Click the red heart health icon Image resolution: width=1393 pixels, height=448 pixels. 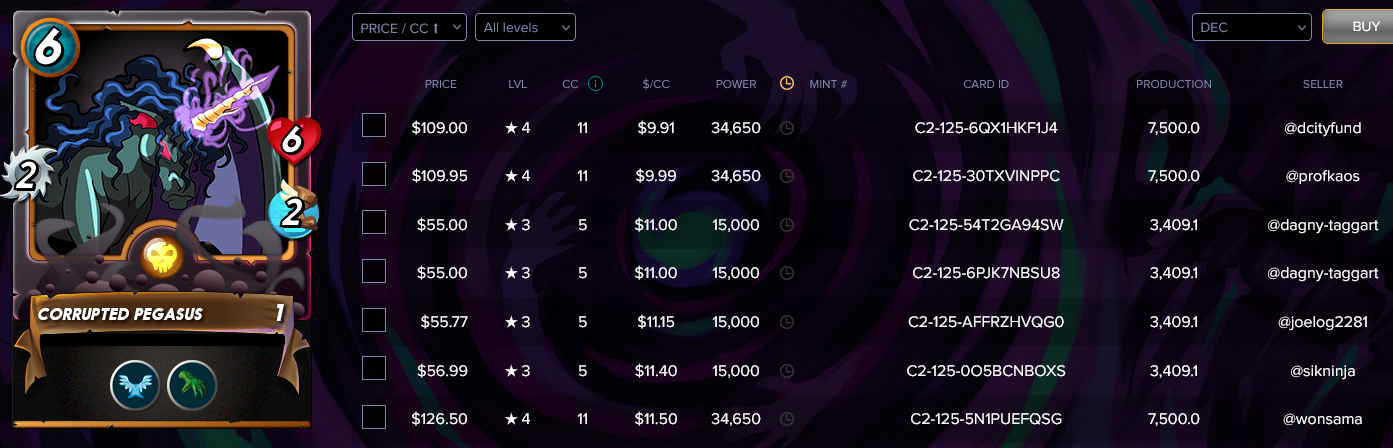click(292, 142)
